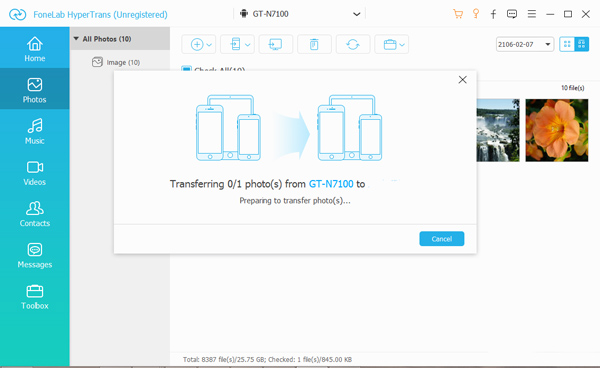Open the Toolbox section
This screenshot has height=368, width=600.
(34, 296)
